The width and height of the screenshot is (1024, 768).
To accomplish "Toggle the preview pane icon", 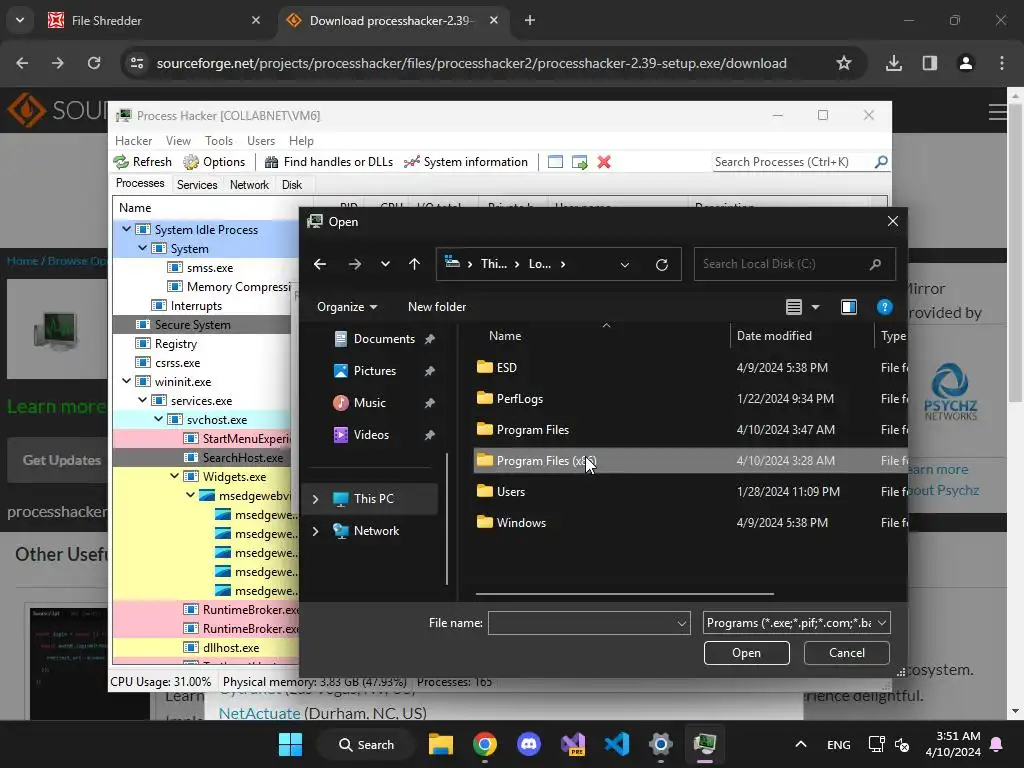I will click(x=849, y=307).
